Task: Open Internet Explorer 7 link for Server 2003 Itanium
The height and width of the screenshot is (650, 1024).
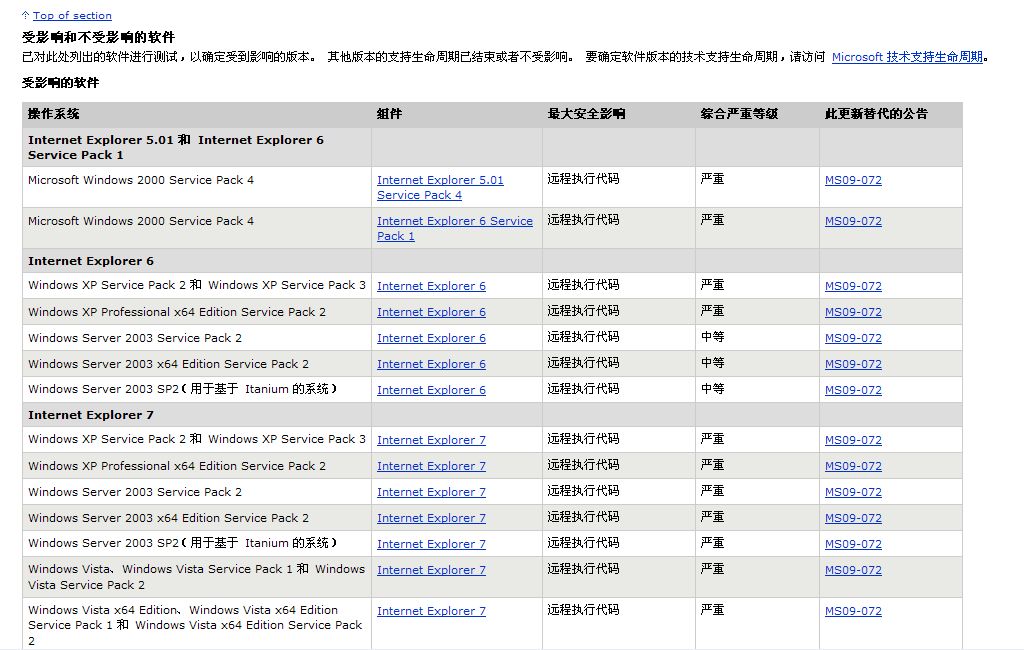Action: pos(431,544)
